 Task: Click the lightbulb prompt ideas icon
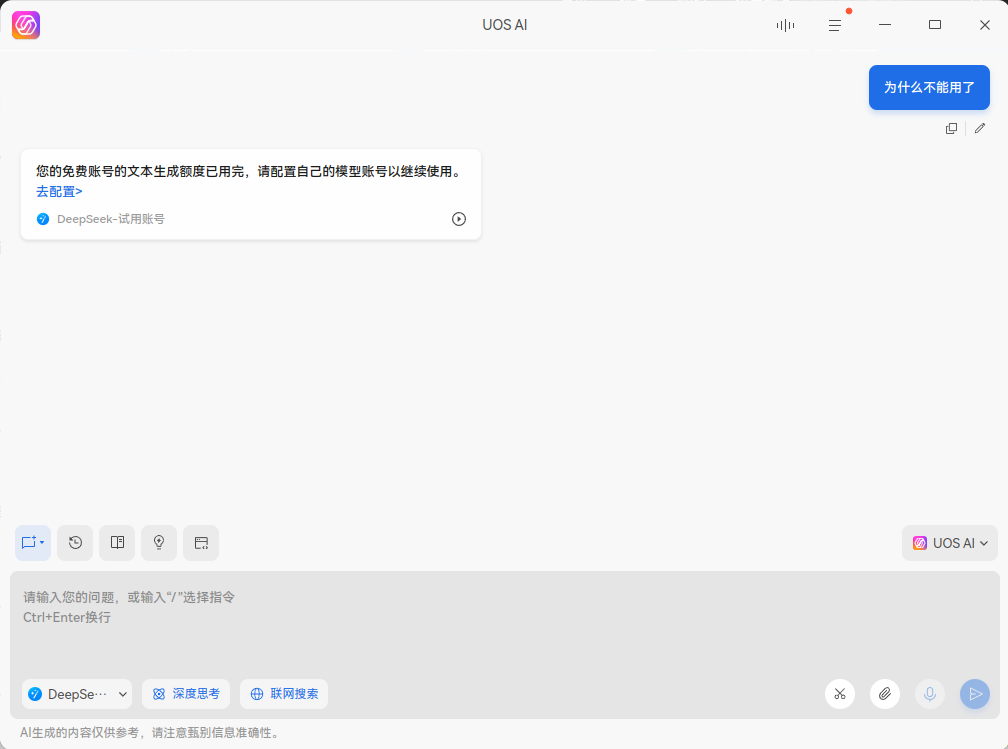pyautogui.click(x=159, y=543)
